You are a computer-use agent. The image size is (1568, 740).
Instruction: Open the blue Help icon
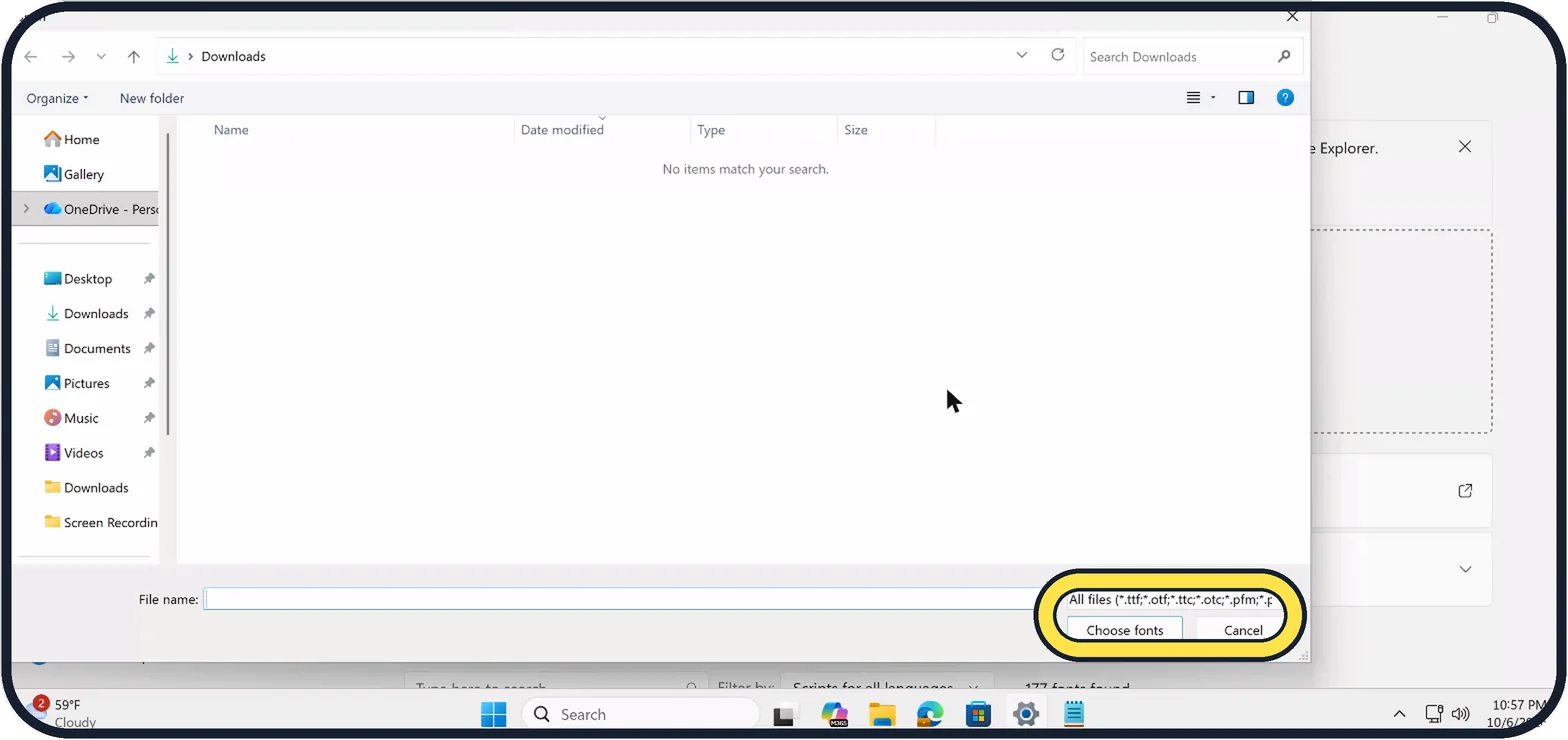tap(1286, 97)
